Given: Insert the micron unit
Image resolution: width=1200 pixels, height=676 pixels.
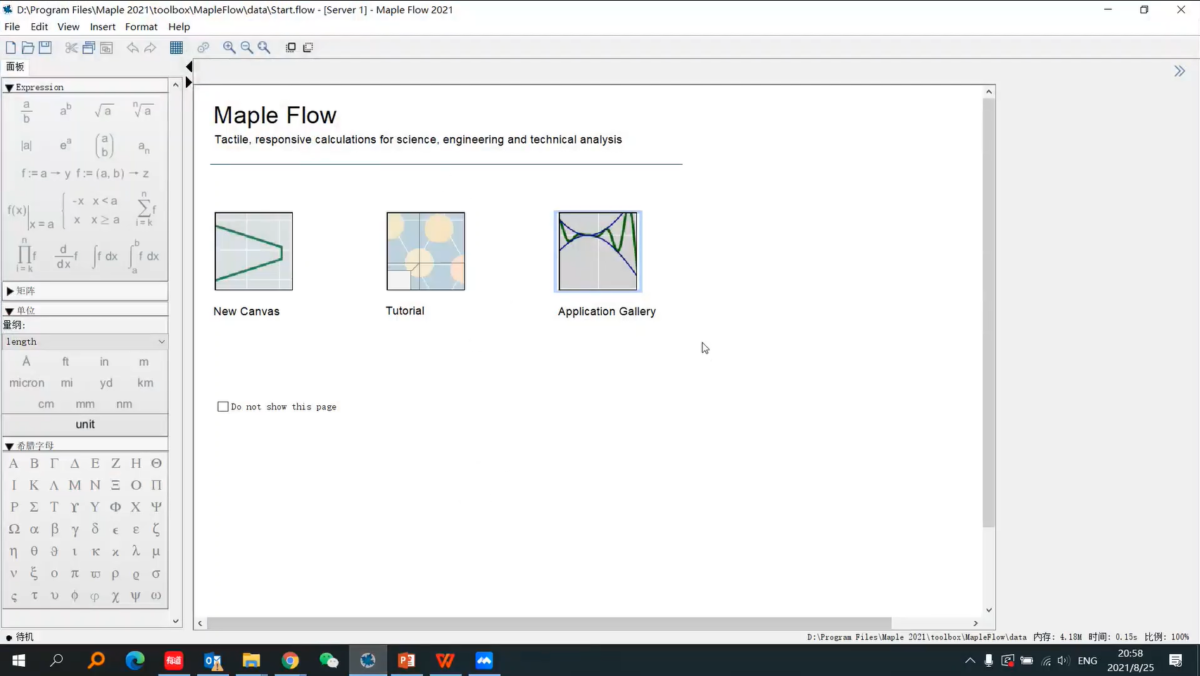Looking at the screenshot, I should pos(27,383).
